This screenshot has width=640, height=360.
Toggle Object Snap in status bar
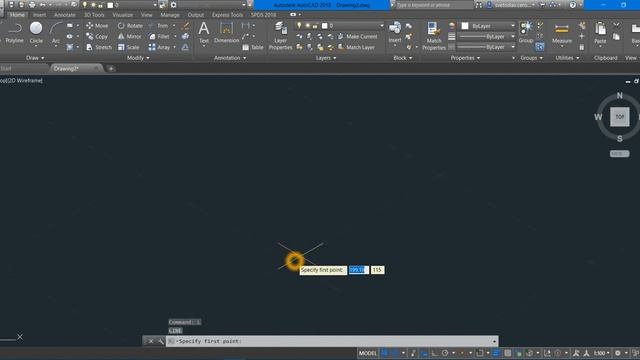click(x=480, y=353)
